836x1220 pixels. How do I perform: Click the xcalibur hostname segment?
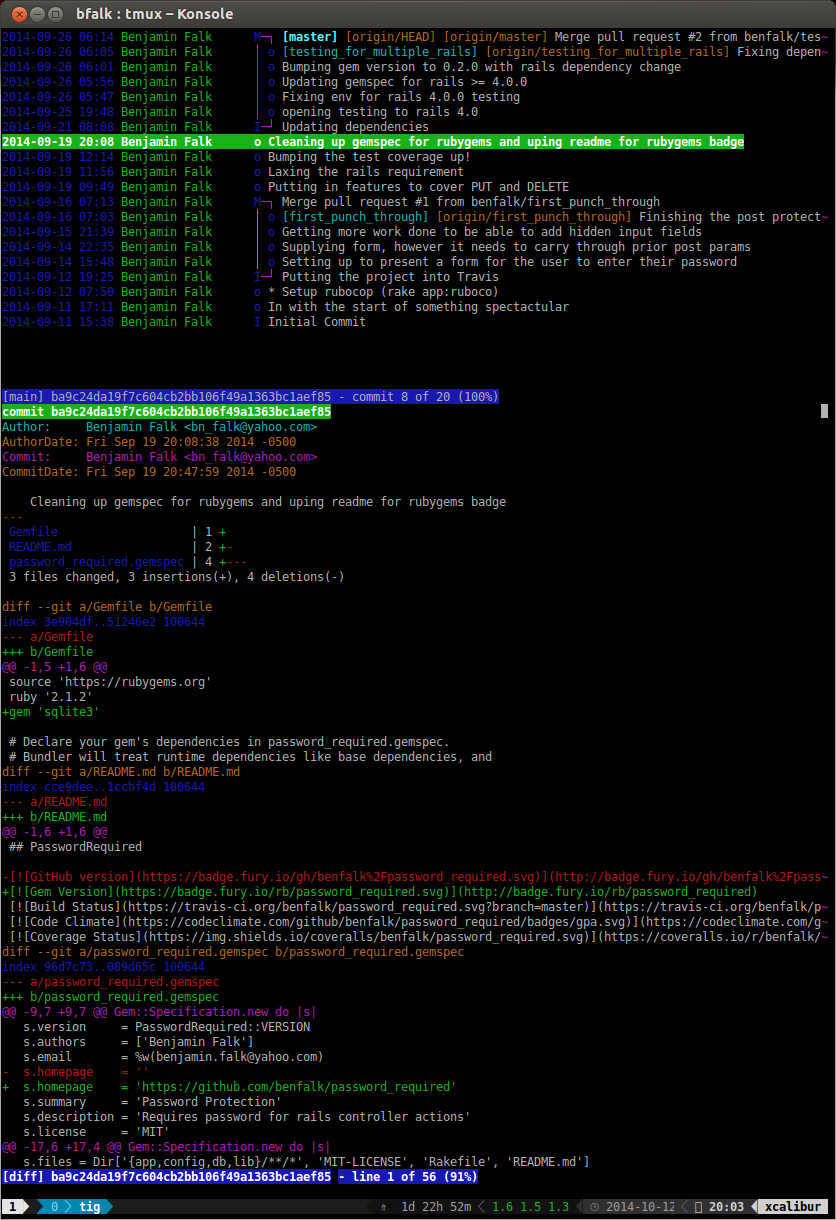click(793, 1207)
